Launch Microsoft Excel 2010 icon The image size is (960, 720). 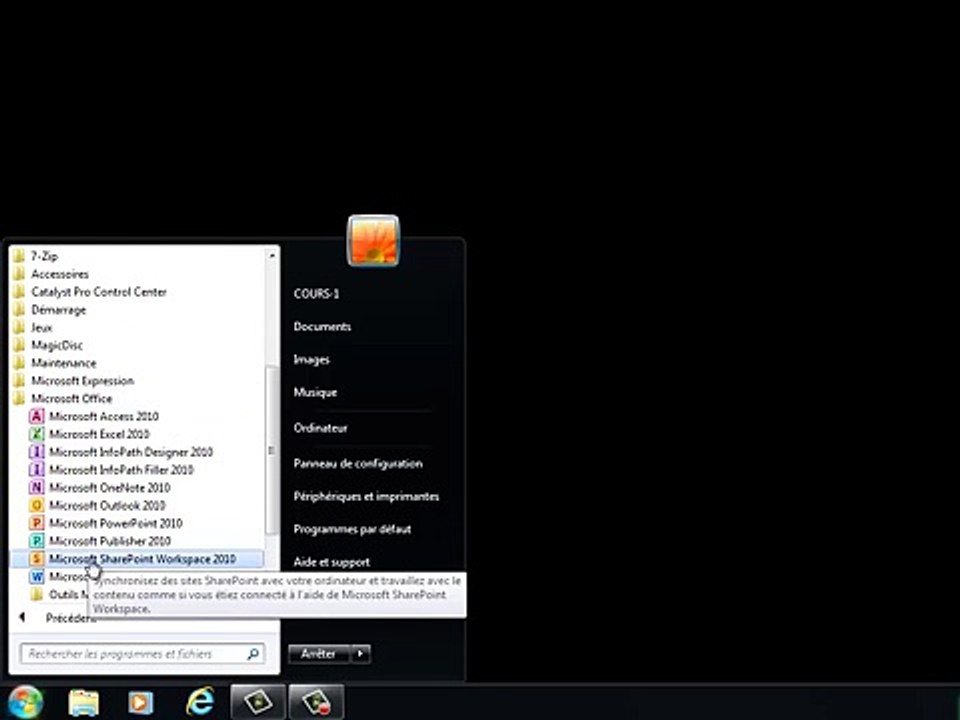coord(37,434)
